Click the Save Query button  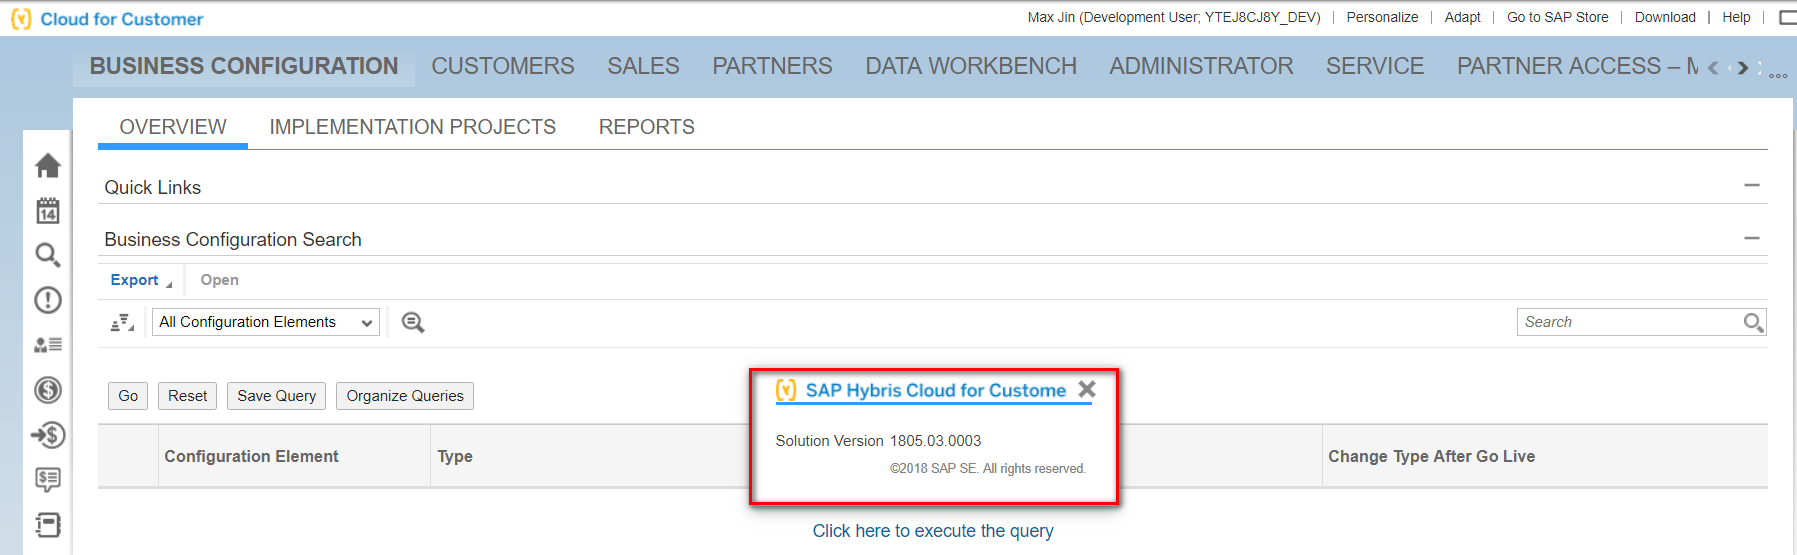click(x=277, y=396)
